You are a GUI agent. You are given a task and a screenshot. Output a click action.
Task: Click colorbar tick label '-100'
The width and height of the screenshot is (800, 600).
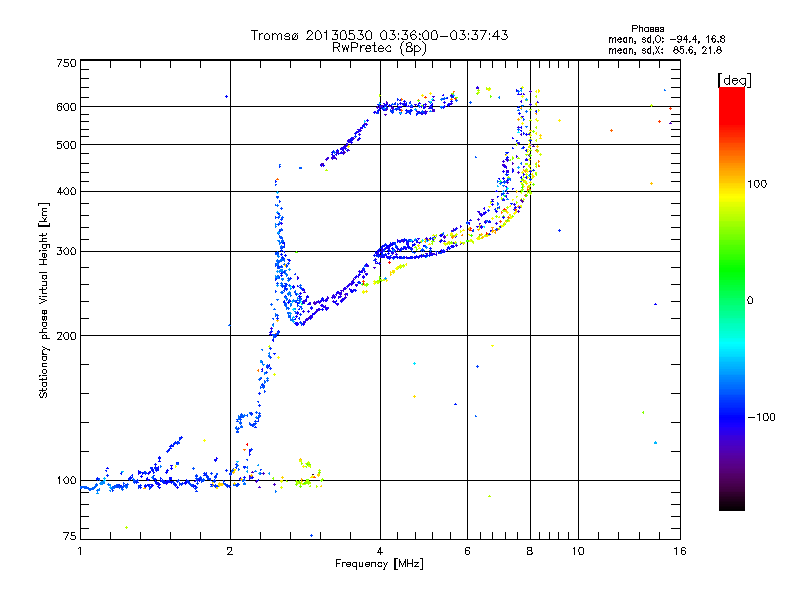point(761,417)
